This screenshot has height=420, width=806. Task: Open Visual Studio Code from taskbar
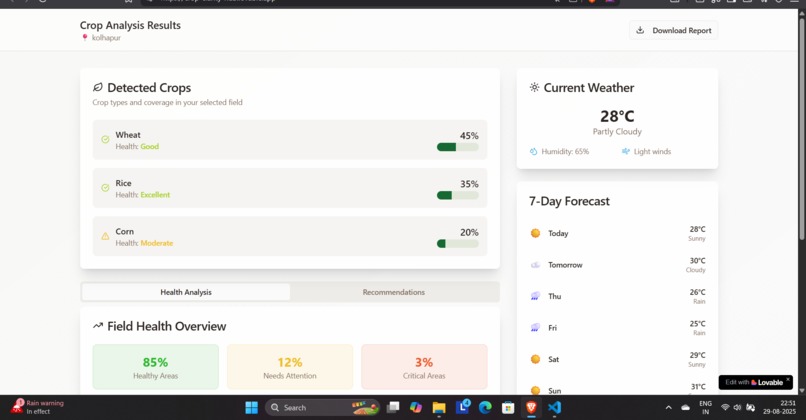tap(554, 408)
